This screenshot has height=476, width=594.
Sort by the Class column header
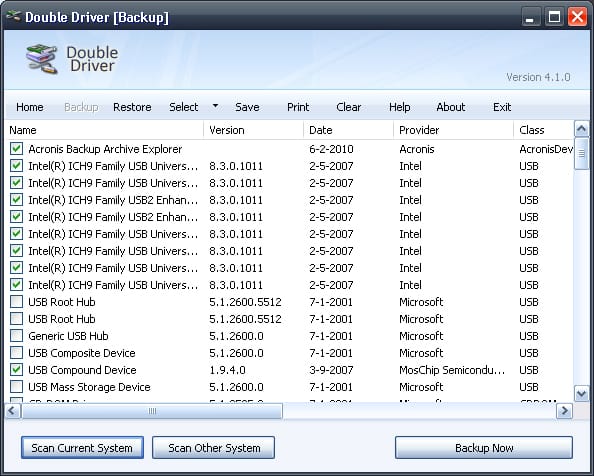tap(544, 130)
